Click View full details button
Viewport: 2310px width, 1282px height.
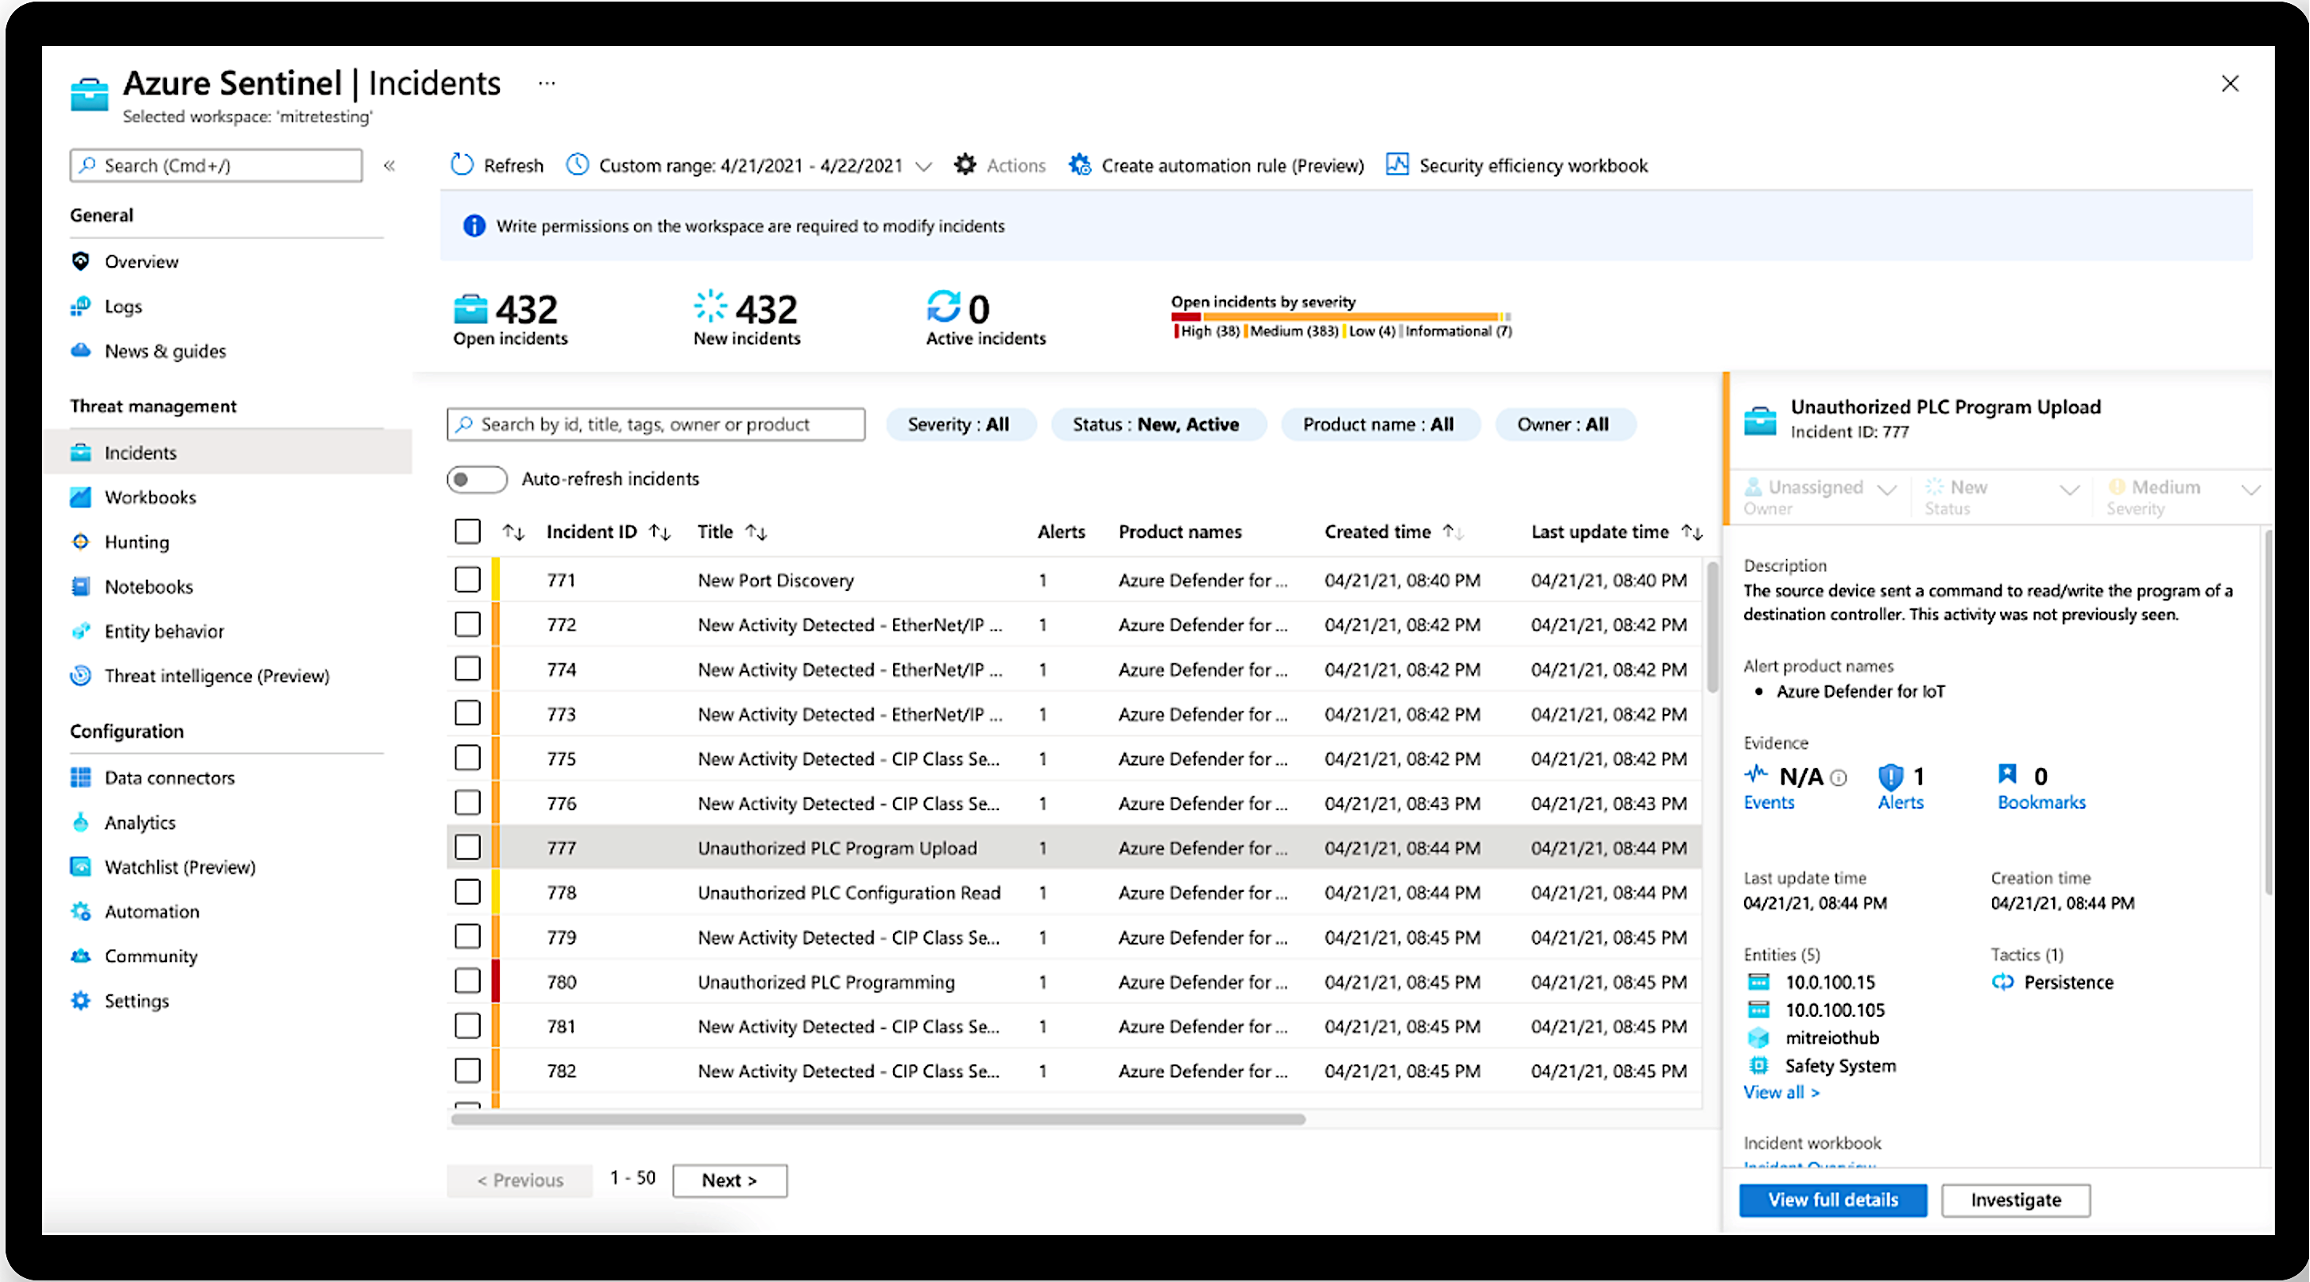click(1832, 1200)
